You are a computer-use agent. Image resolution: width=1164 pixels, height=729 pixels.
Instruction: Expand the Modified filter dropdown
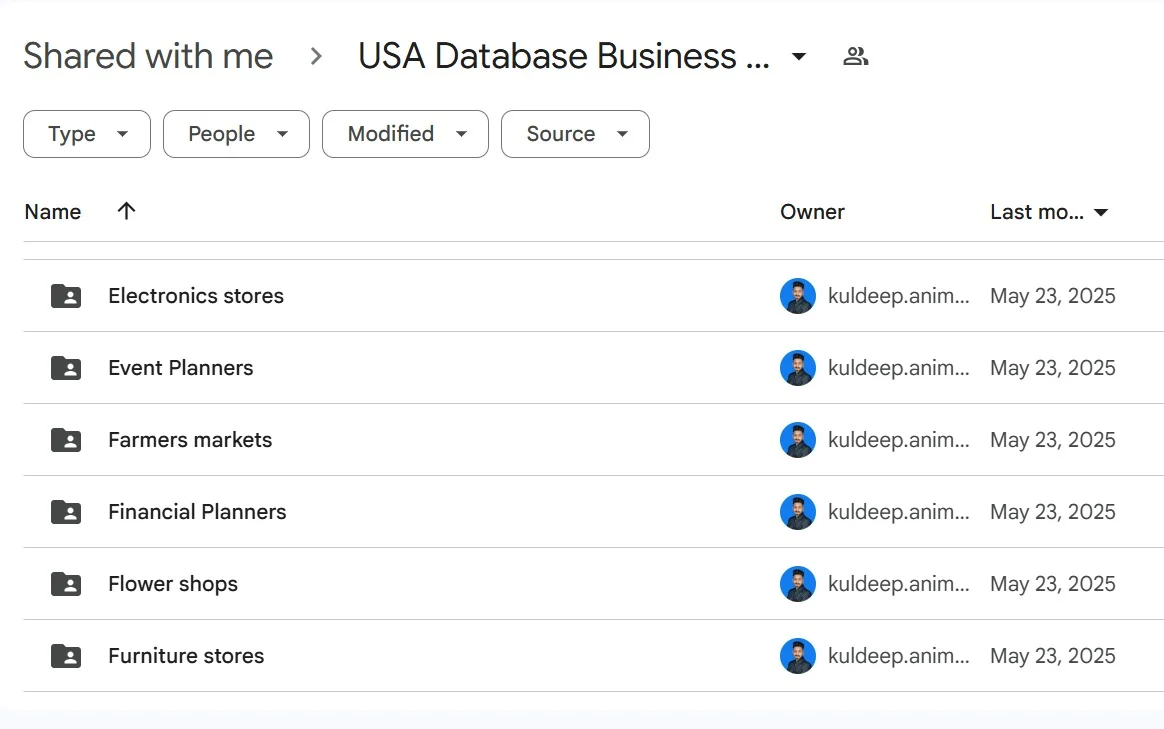pyautogui.click(x=405, y=134)
